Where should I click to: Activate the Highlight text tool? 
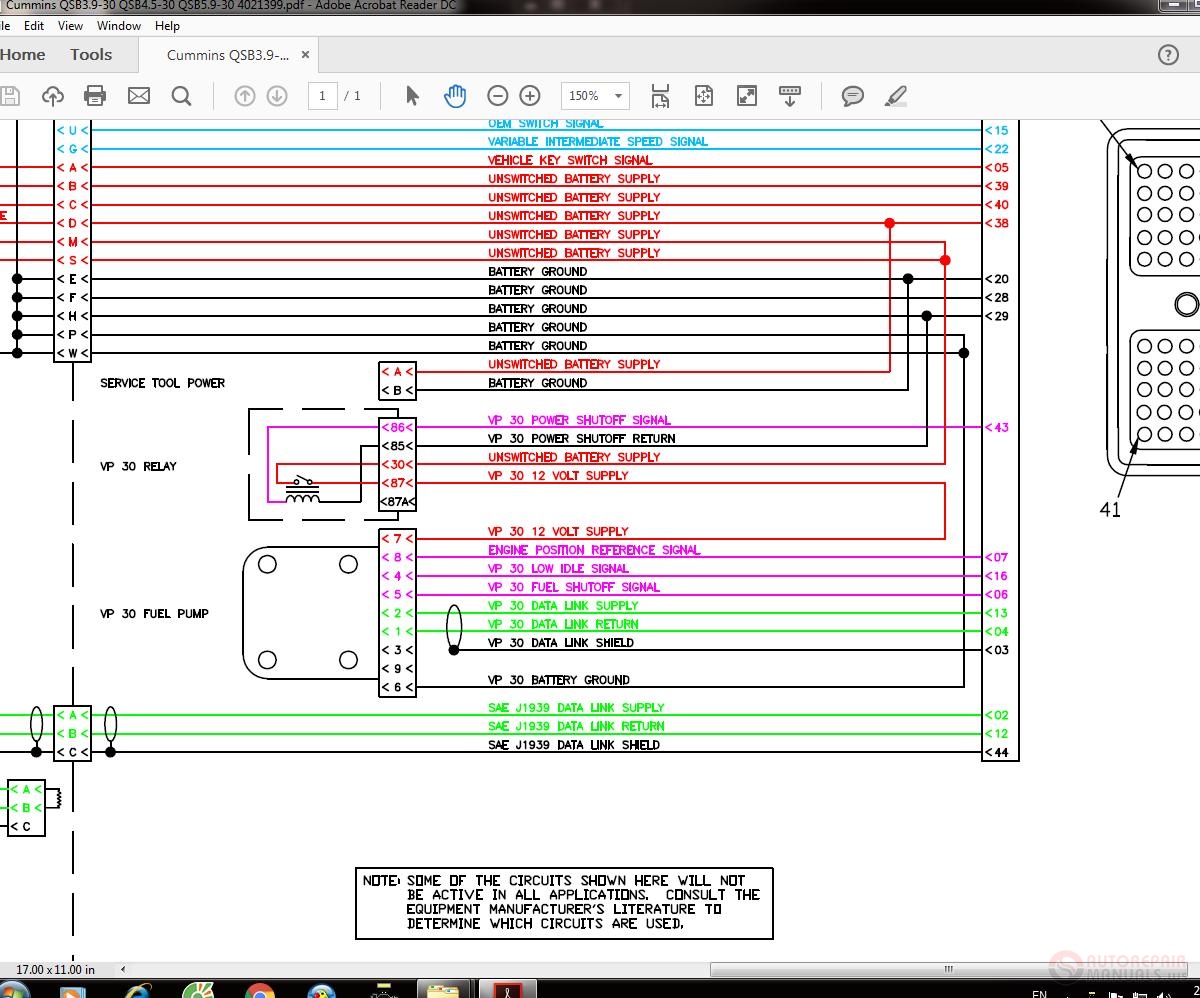tap(896, 95)
